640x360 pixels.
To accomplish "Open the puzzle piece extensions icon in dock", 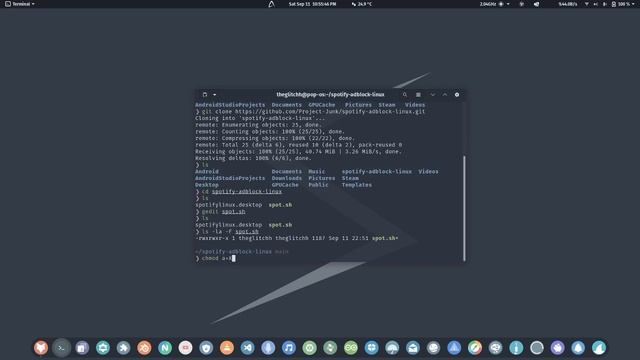I will [124, 348].
